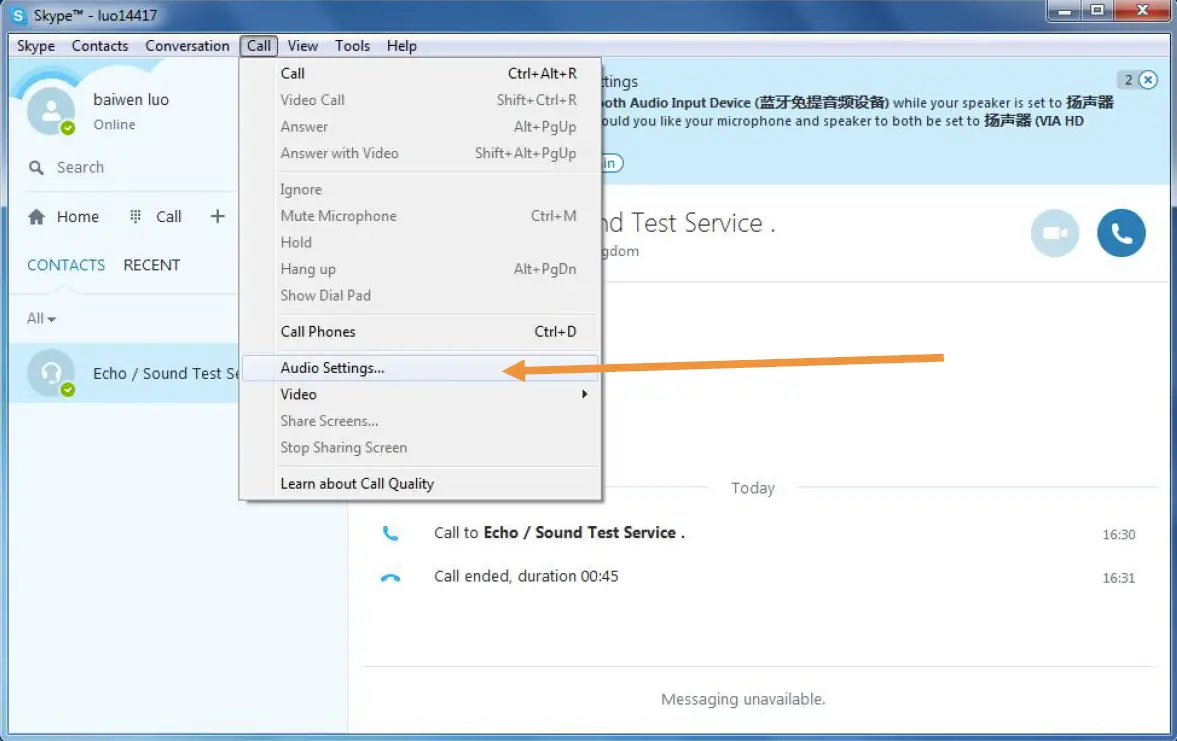Screen dimensions: 1177x741
Task: Open the dial pad grid icon
Action: pyautogui.click(x=135, y=217)
